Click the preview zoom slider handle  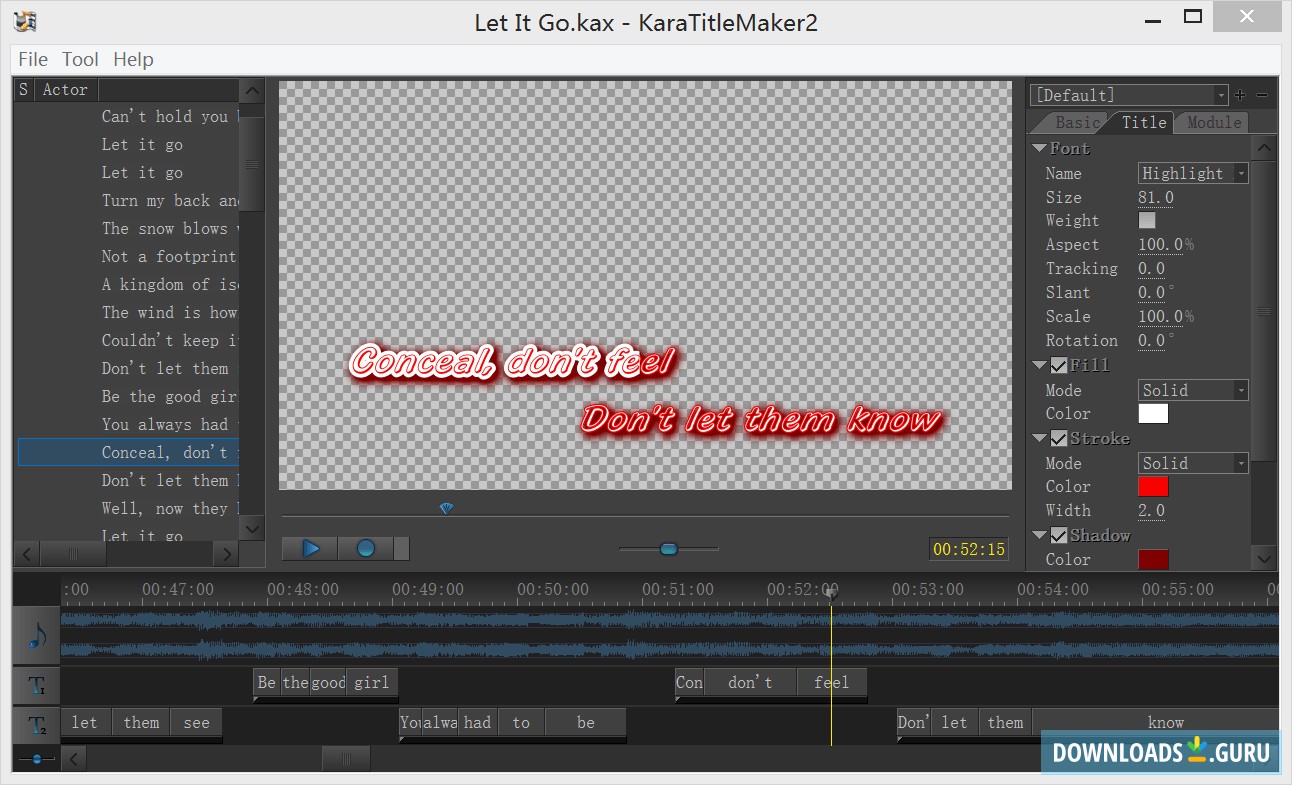click(x=669, y=548)
